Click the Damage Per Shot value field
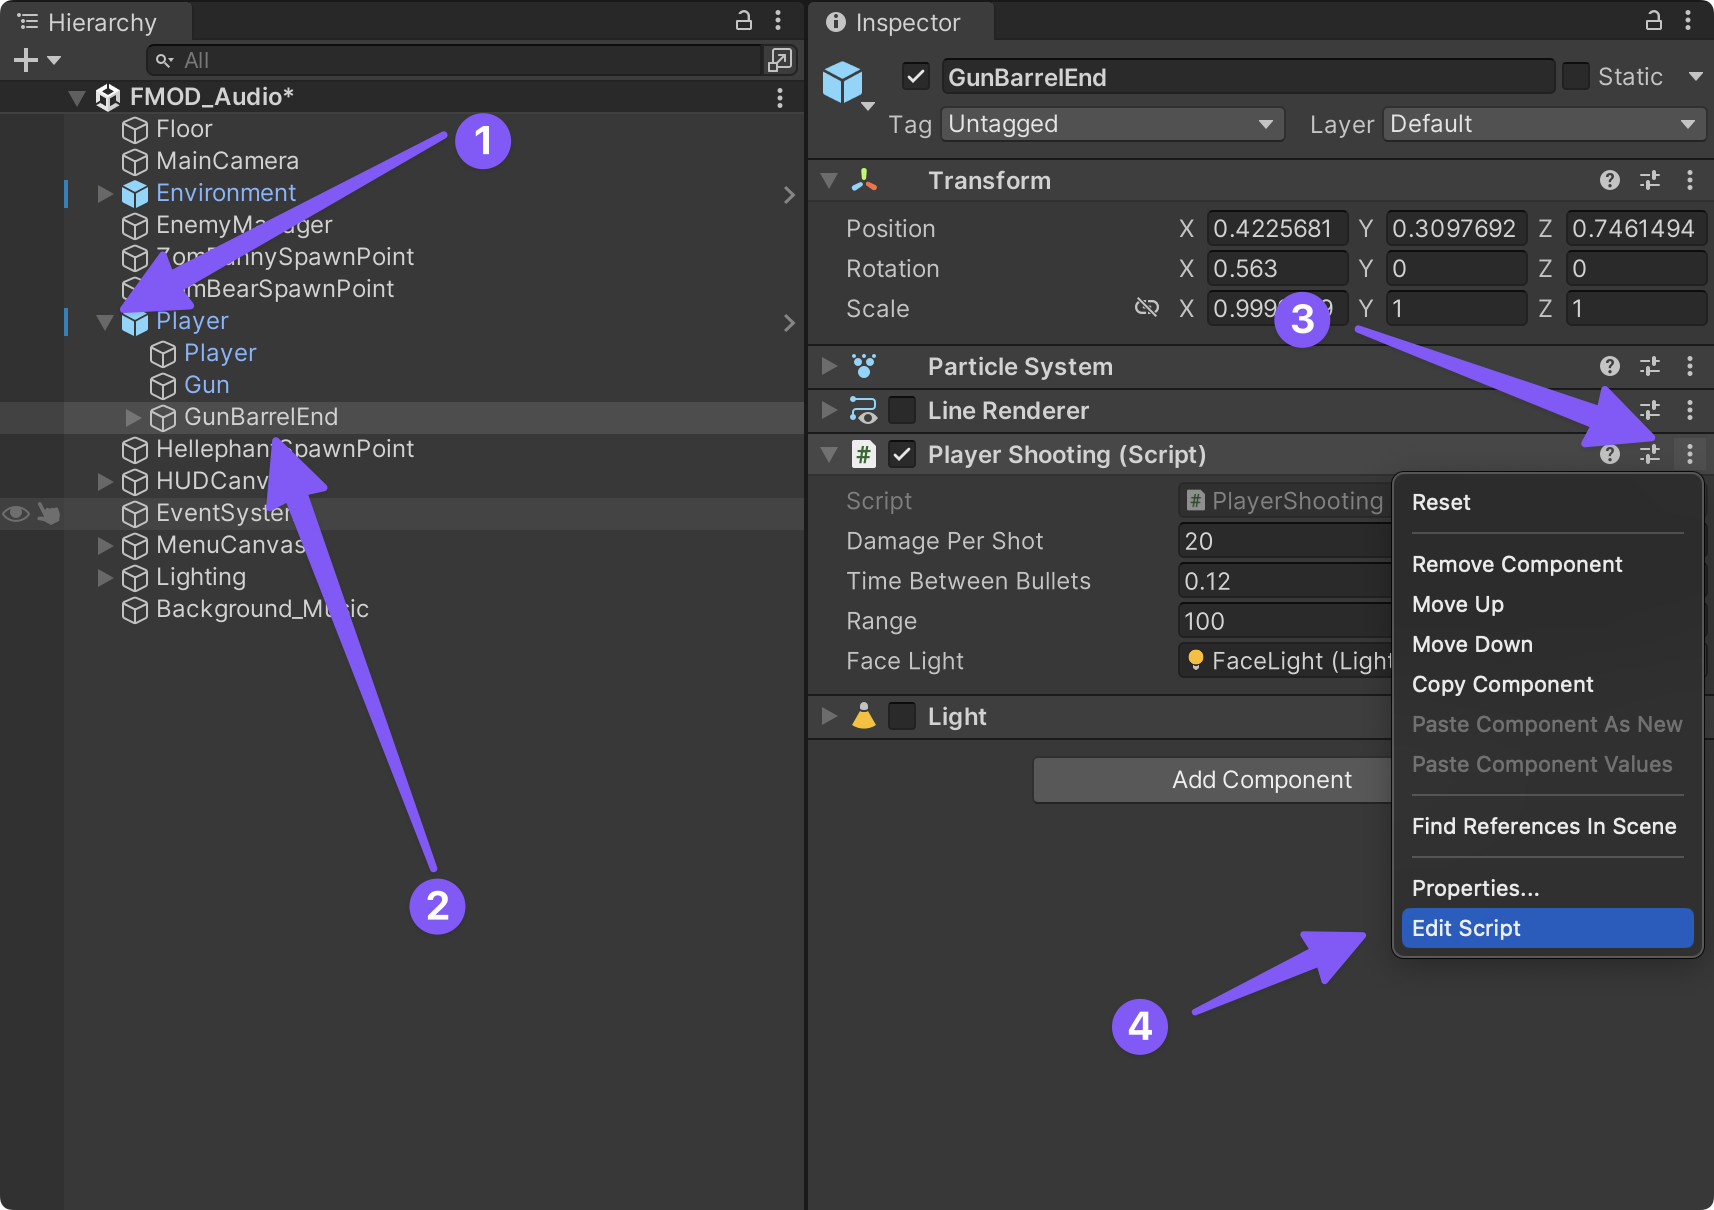Image resolution: width=1714 pixels, height=1210 pixels. coord(1284,541)
